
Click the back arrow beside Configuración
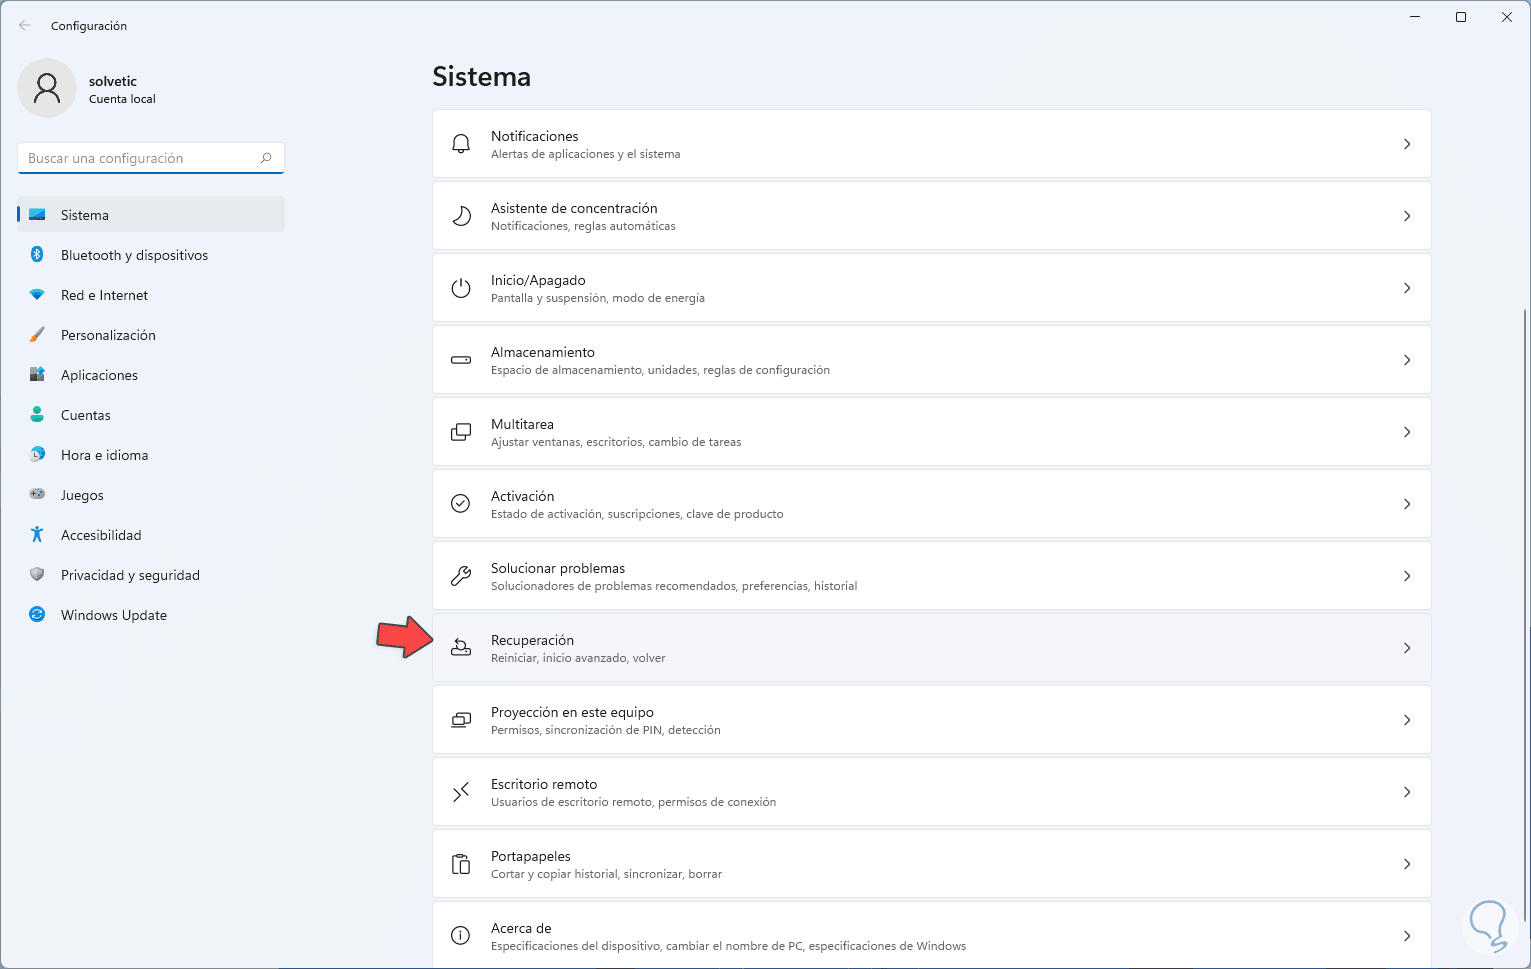pyautogui.click(x=25, y=26)
